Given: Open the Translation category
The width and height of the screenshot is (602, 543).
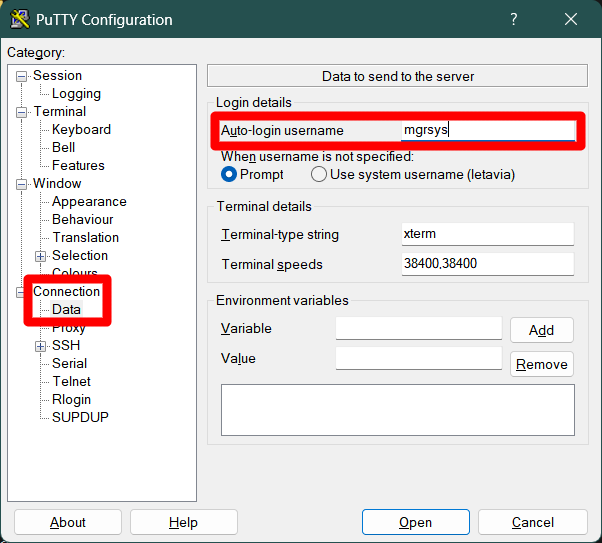Looking at the screenshot, I should pyautogui.click(x=85, y=237).
